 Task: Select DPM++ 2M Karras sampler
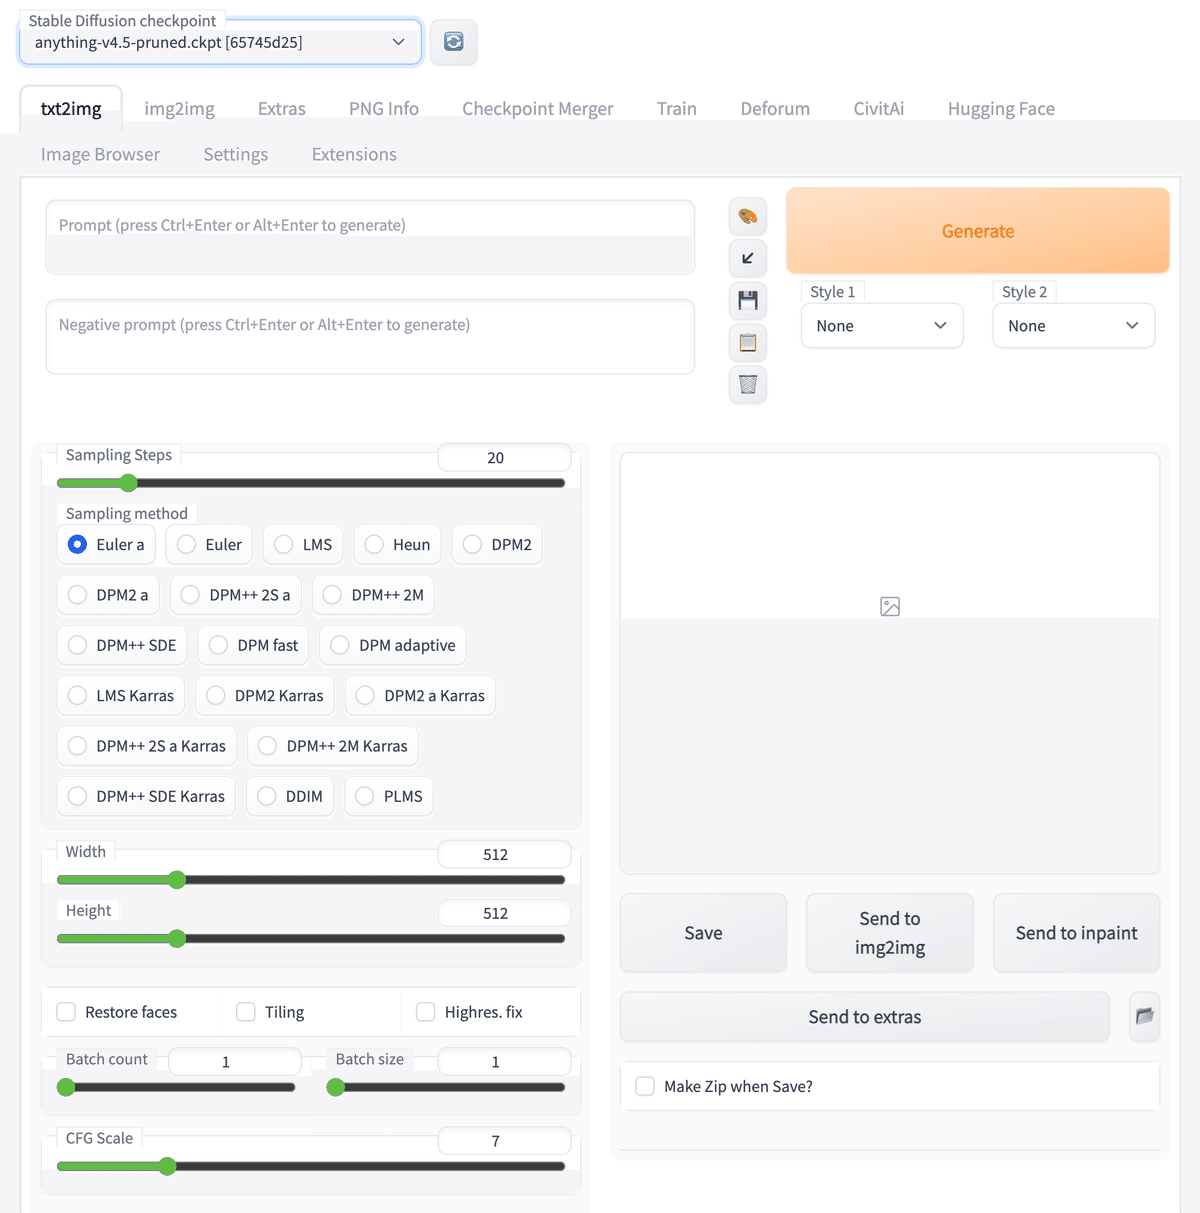pos(333,746)
